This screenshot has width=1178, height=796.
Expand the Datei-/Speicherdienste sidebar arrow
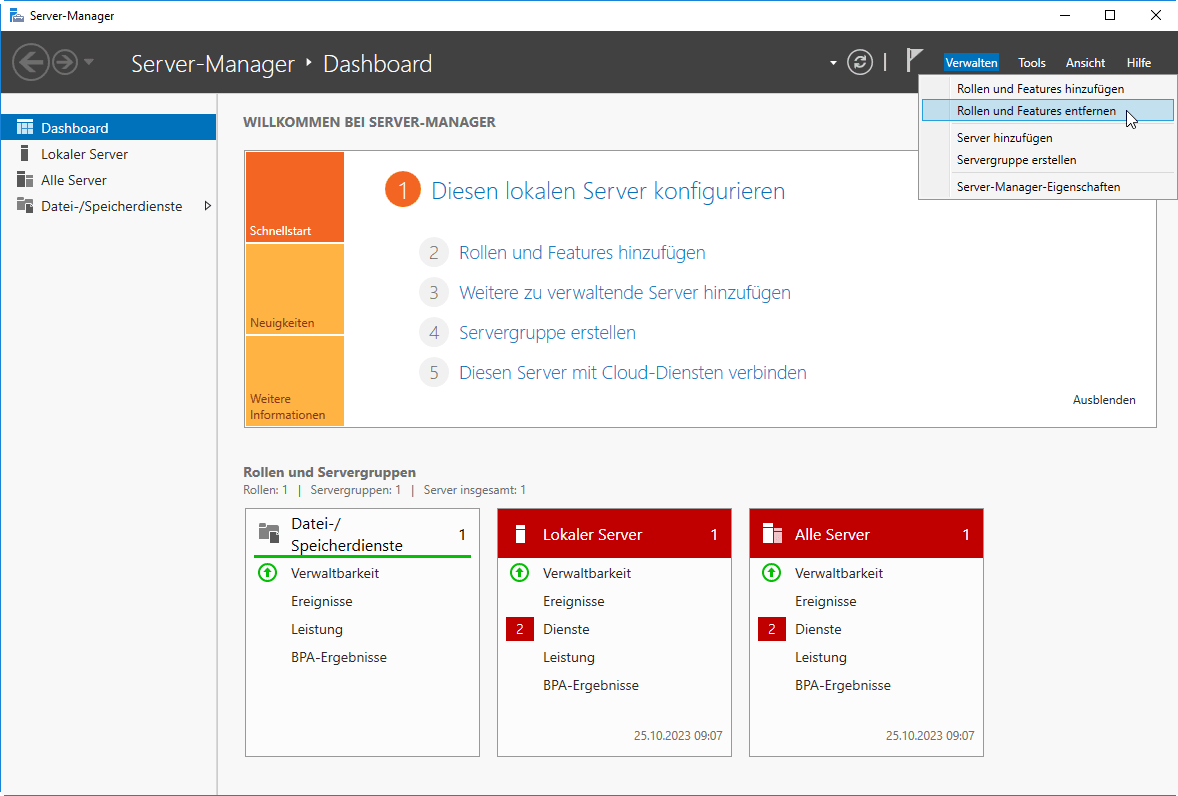(207, 206)
